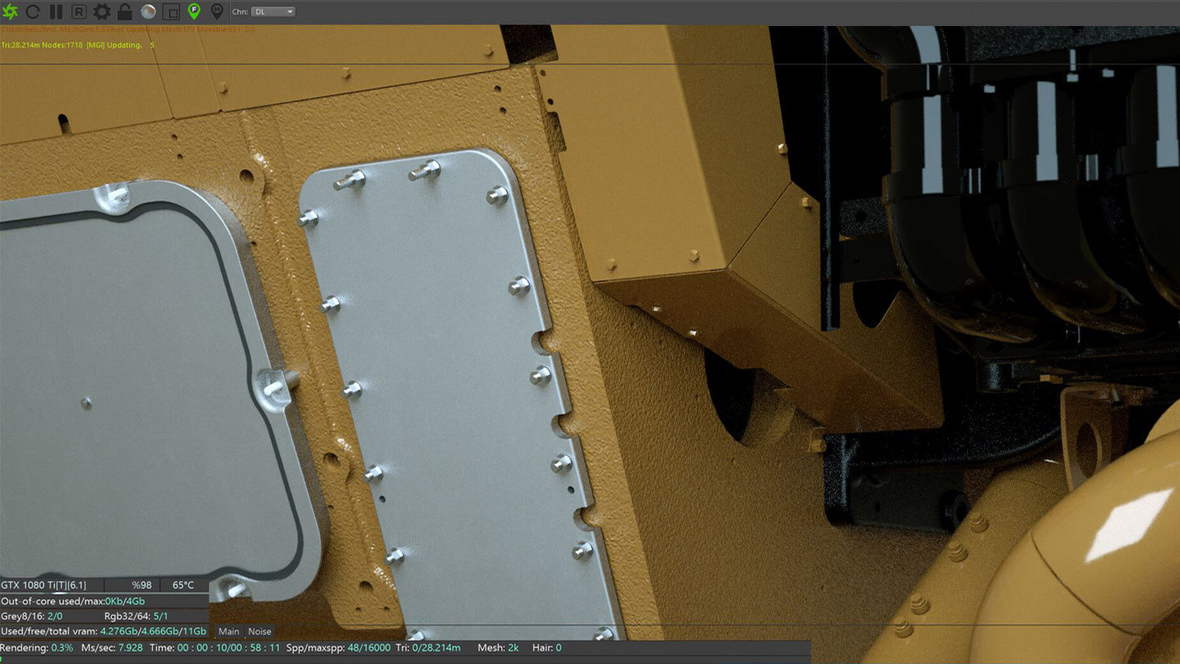The width and height of the screenshot is (1180, 664).
Task: Pause the interactive render
Action: tap(56, 12)
